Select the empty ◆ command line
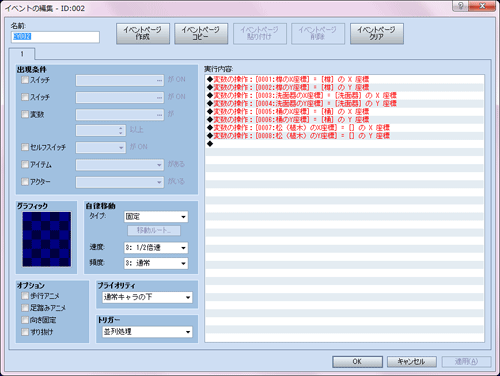 click(x=344, y=144)
